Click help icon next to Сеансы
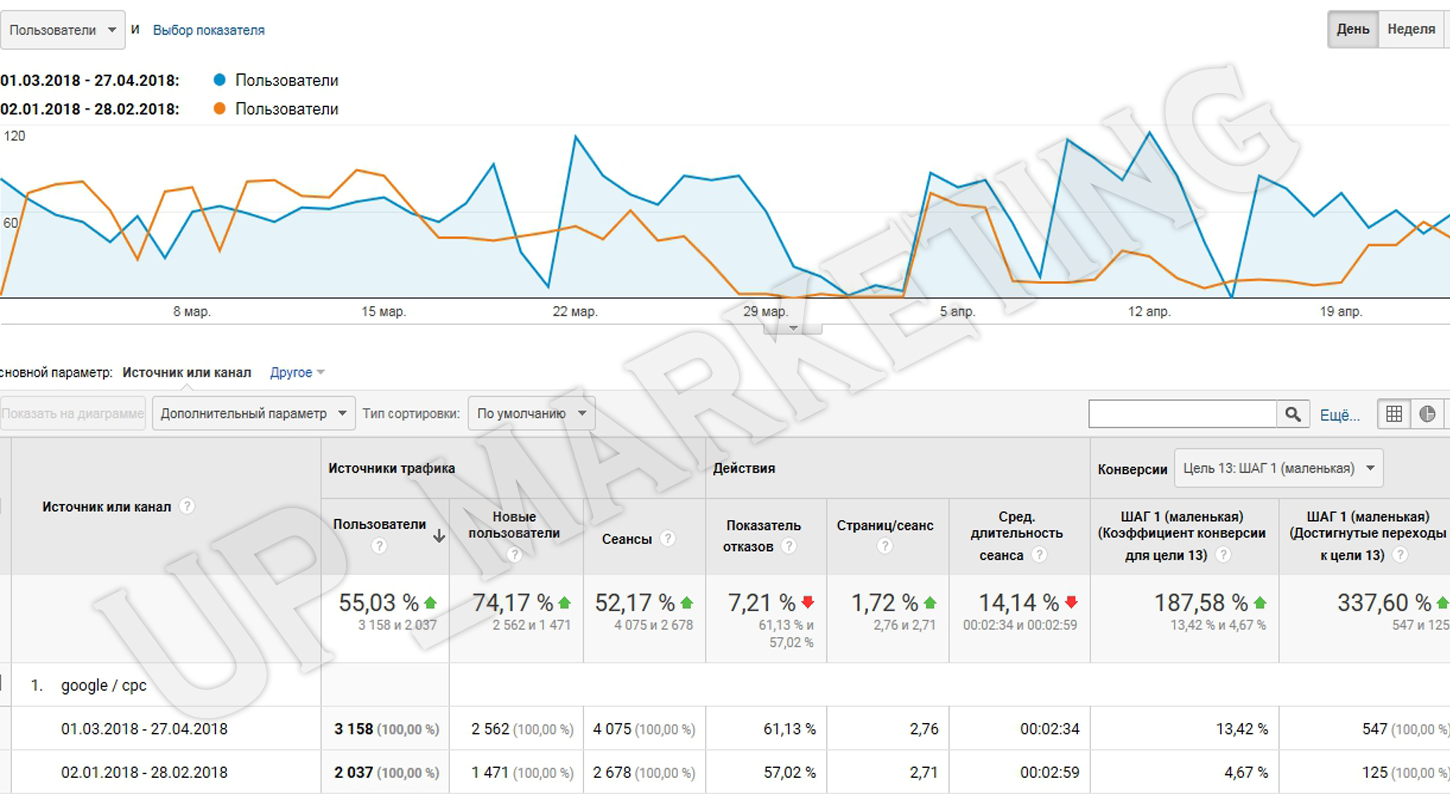This screenshot has height=794, width=1450. tap(668, 539)
